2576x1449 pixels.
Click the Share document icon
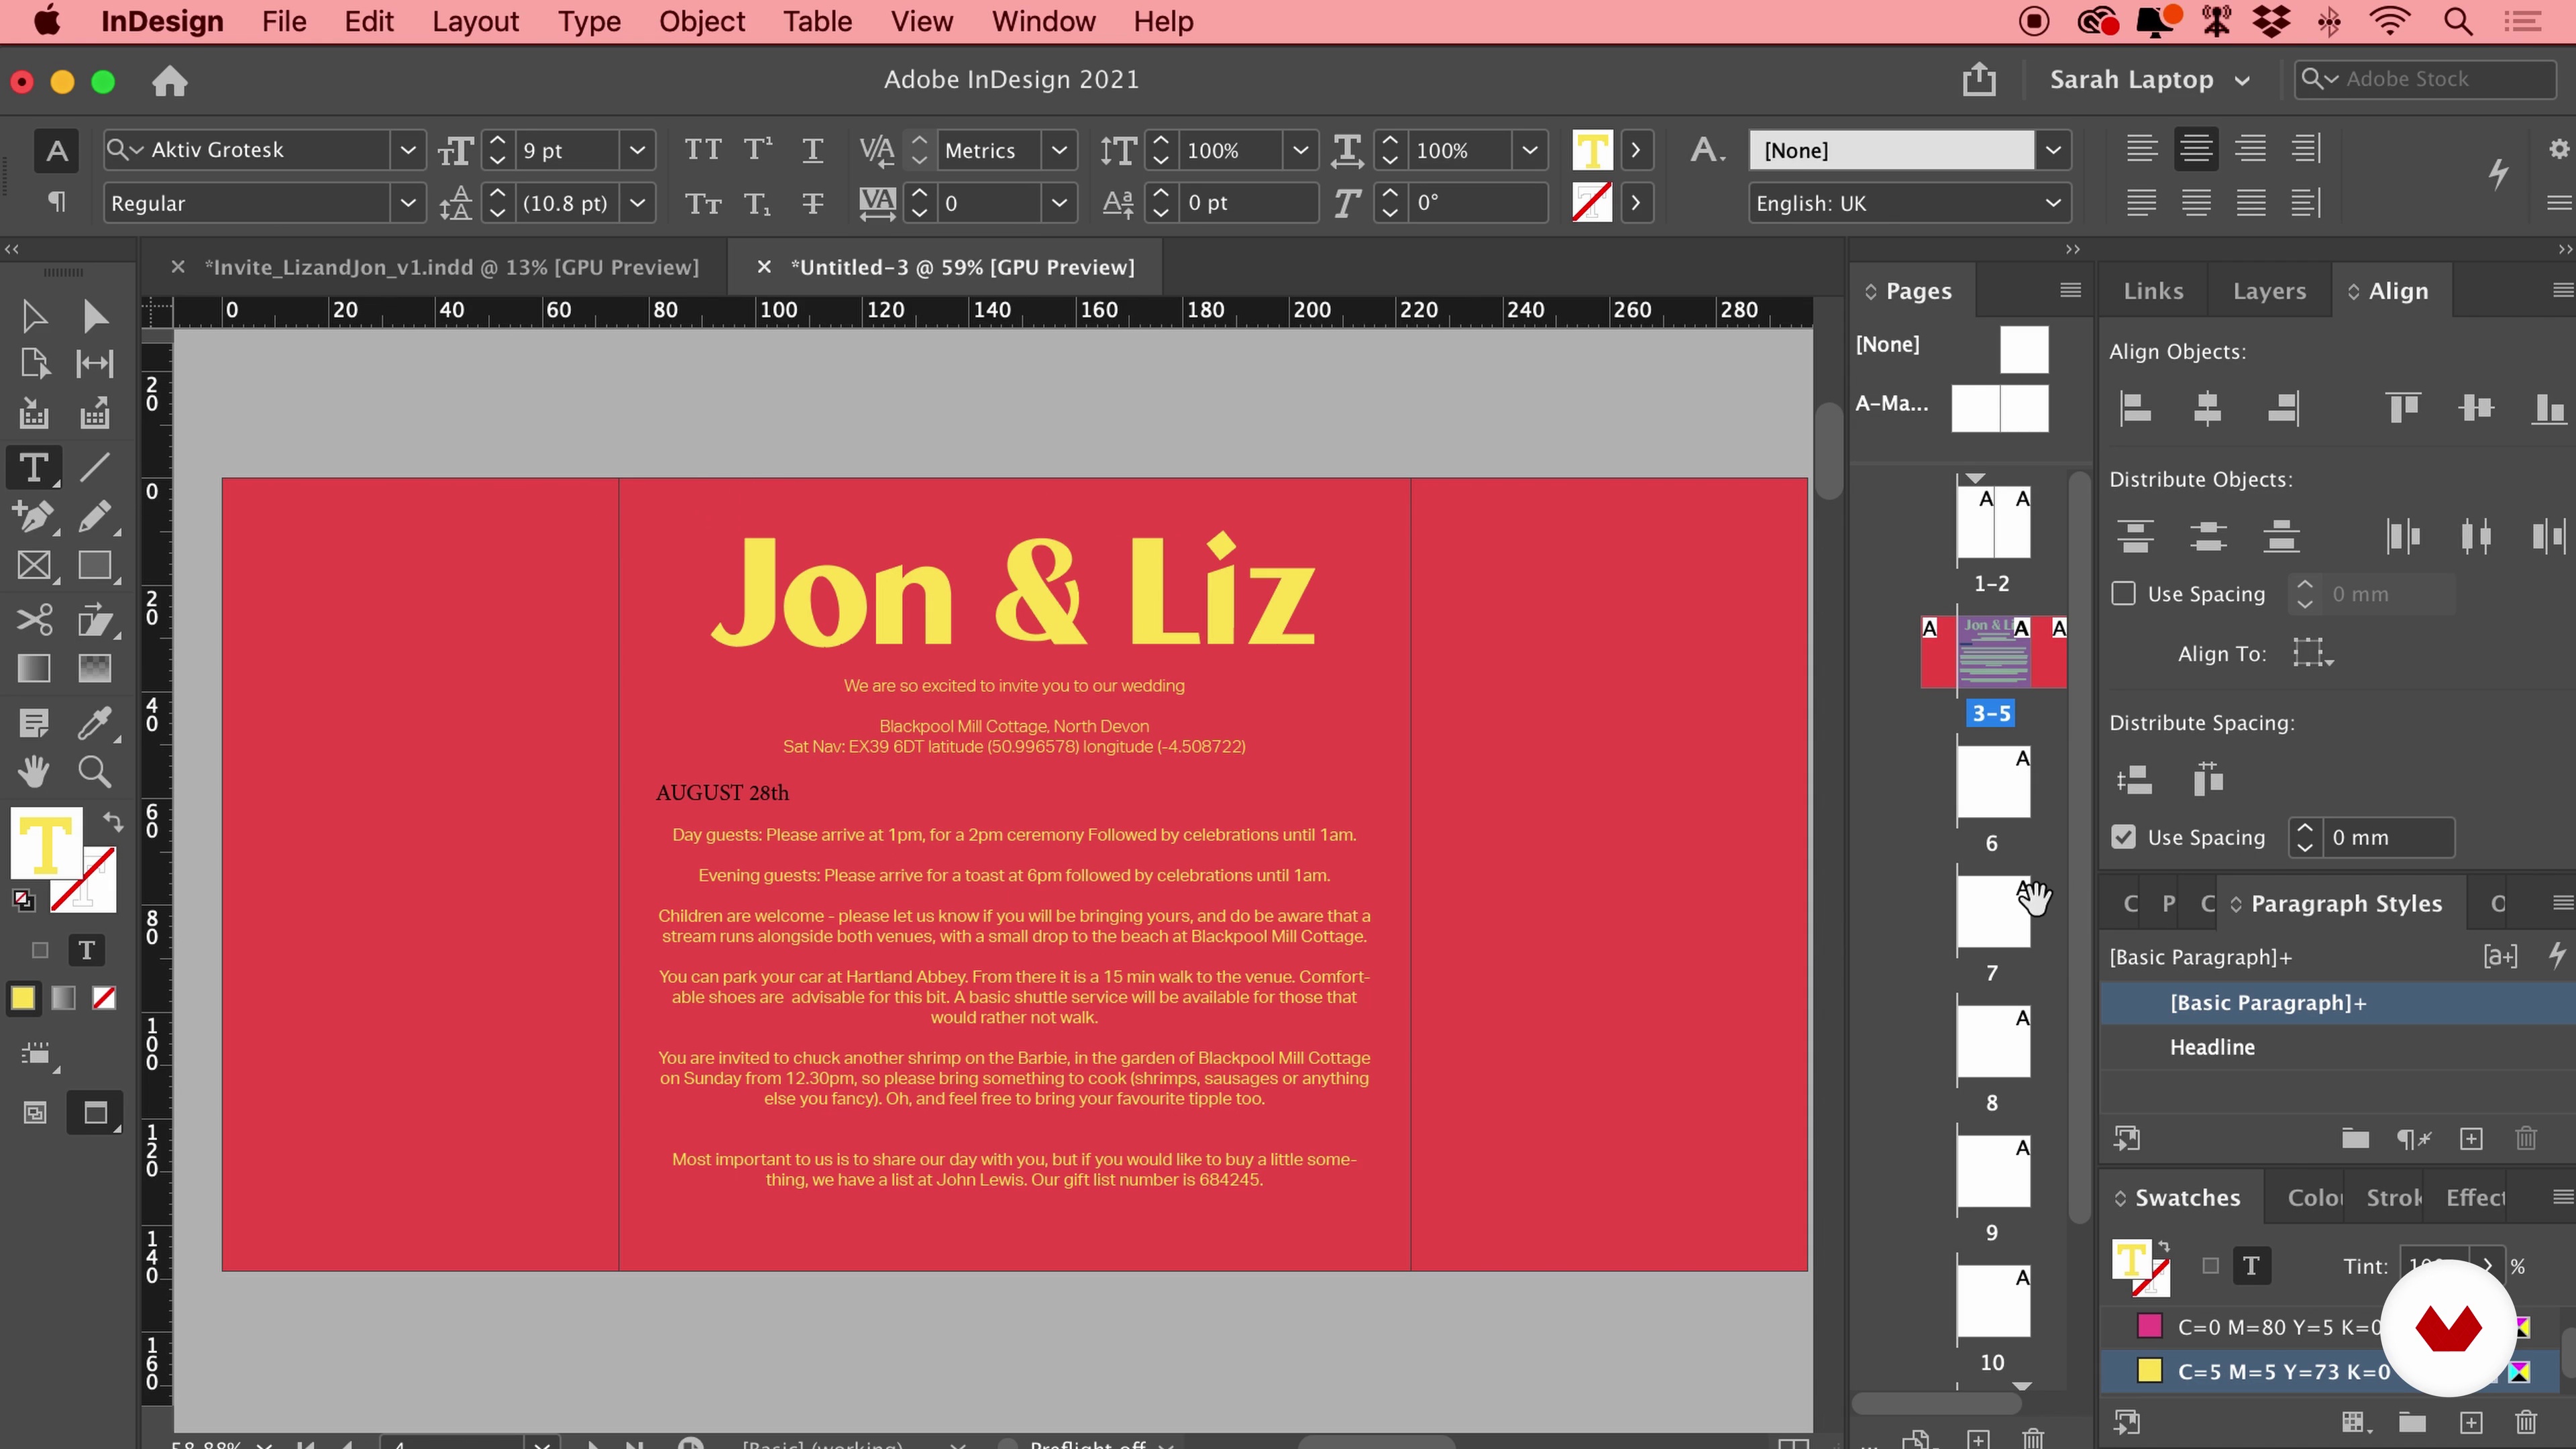1979,79
